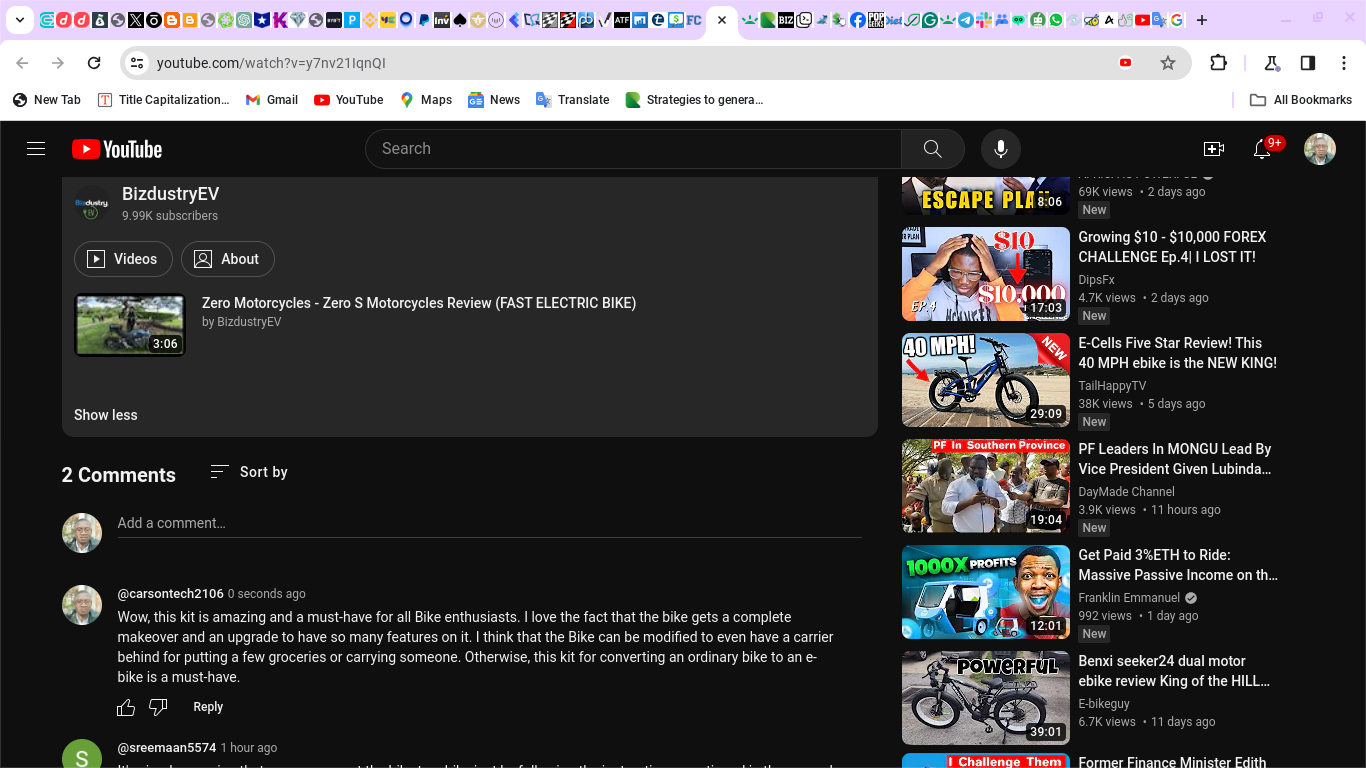This screenshot has width=1366, height=768.
Task: Open the News bookmark
Action: coord(495,100)
